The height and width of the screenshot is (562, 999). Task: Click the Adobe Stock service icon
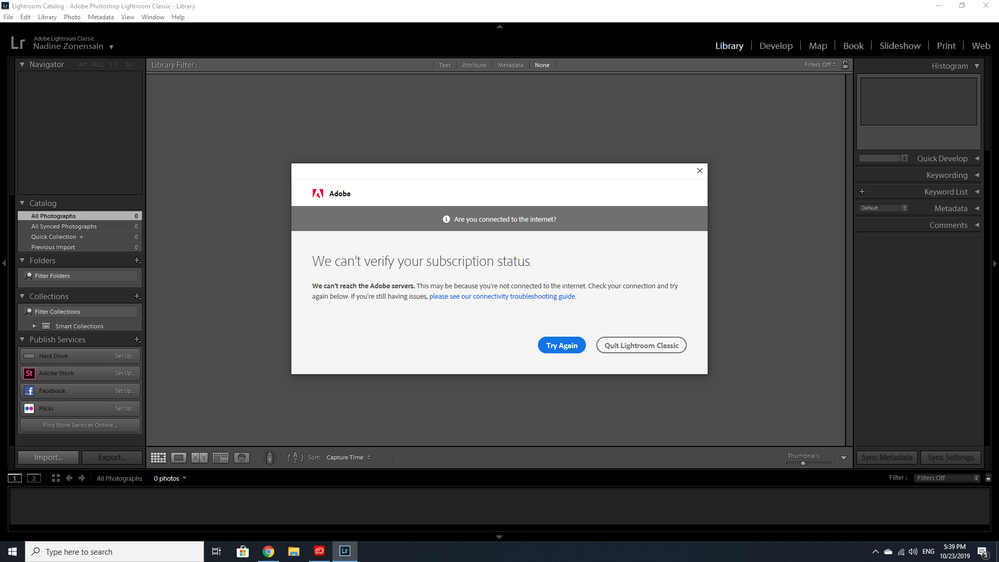pyautogui.click(x=29, y=373)
